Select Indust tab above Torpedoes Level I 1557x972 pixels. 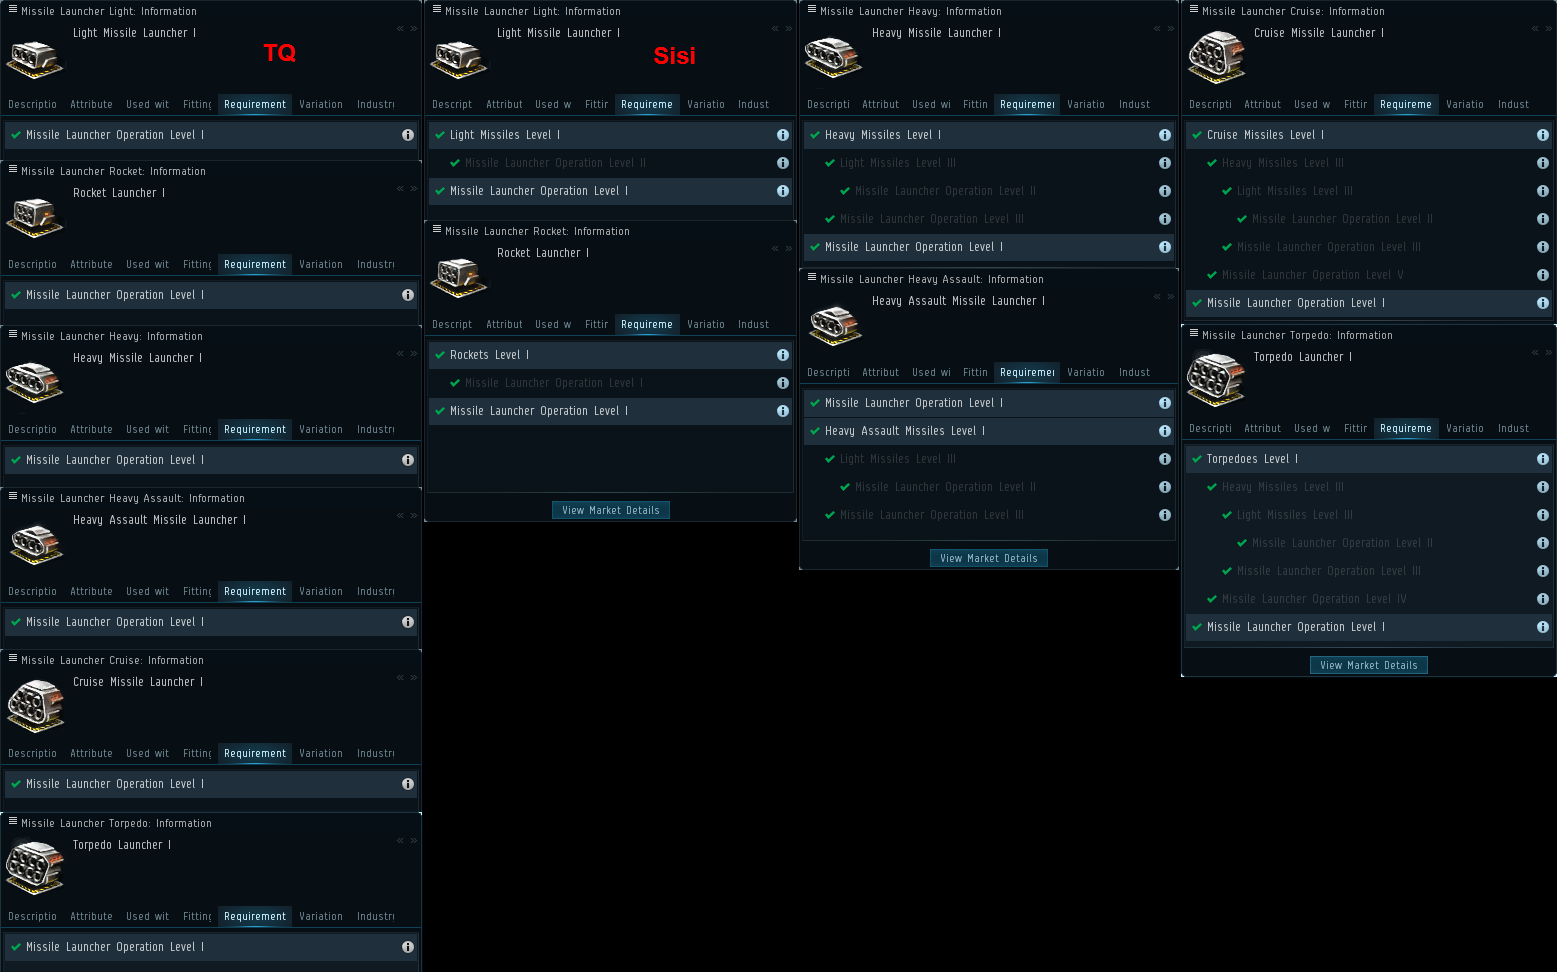(x=1513, y=429)
